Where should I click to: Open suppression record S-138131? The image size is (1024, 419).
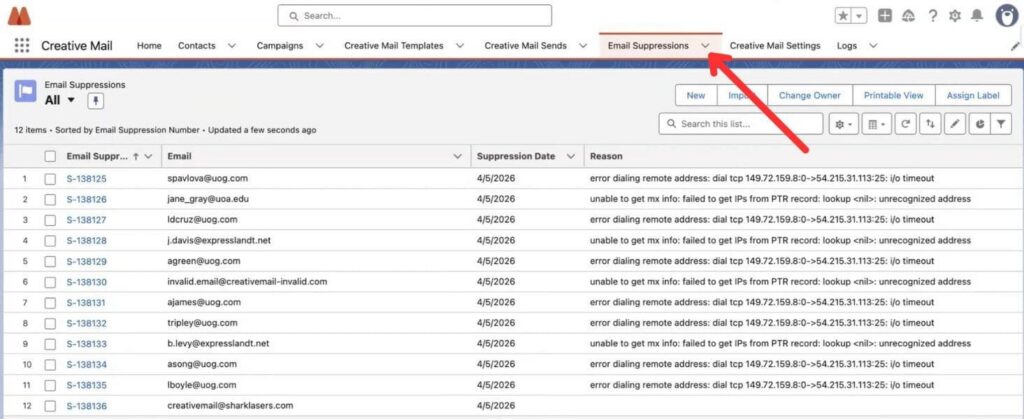(86, 303)
